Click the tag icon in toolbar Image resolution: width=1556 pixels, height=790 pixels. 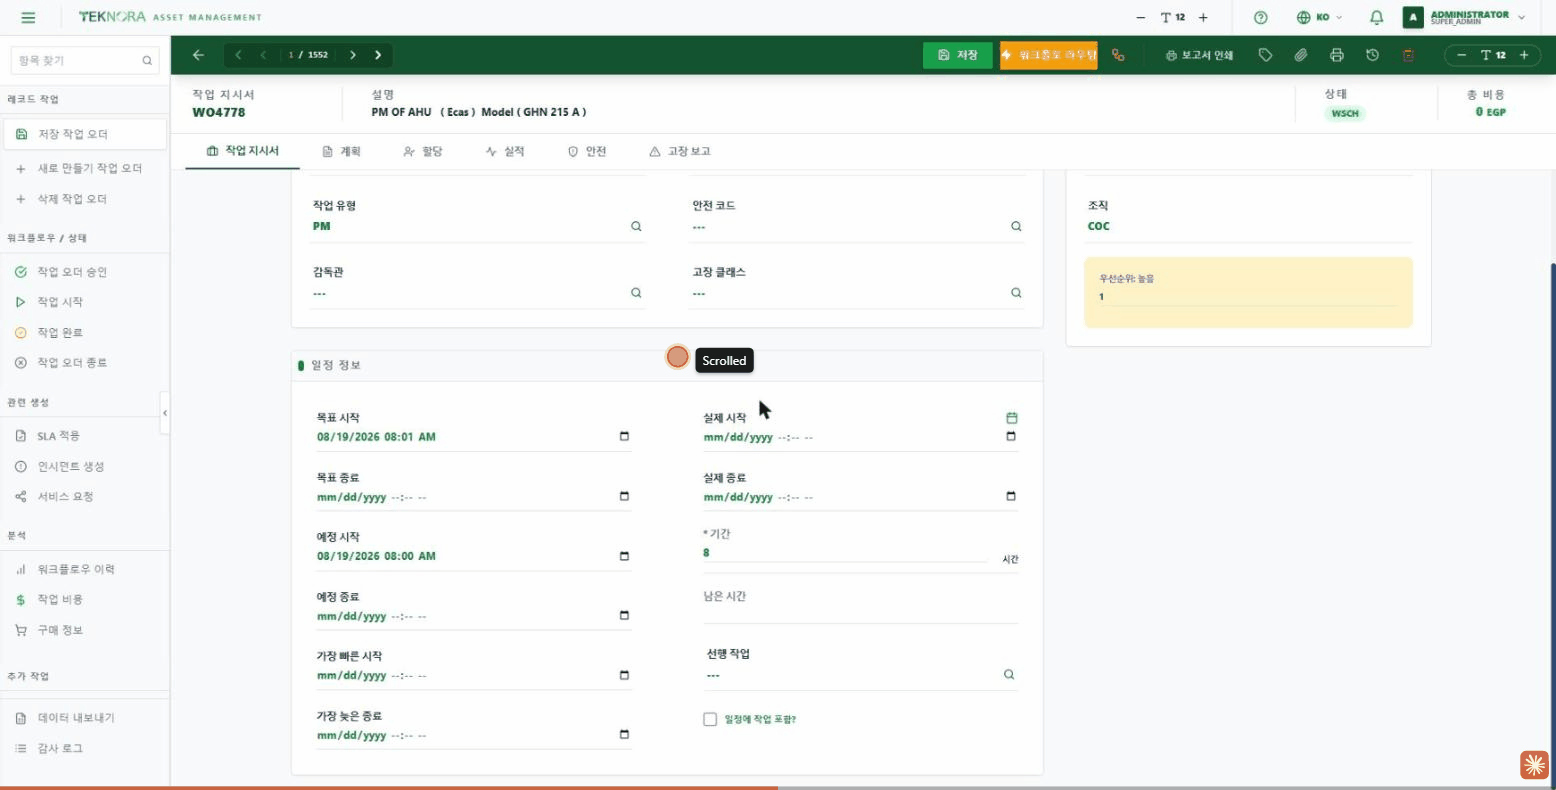pos(1265,55)
